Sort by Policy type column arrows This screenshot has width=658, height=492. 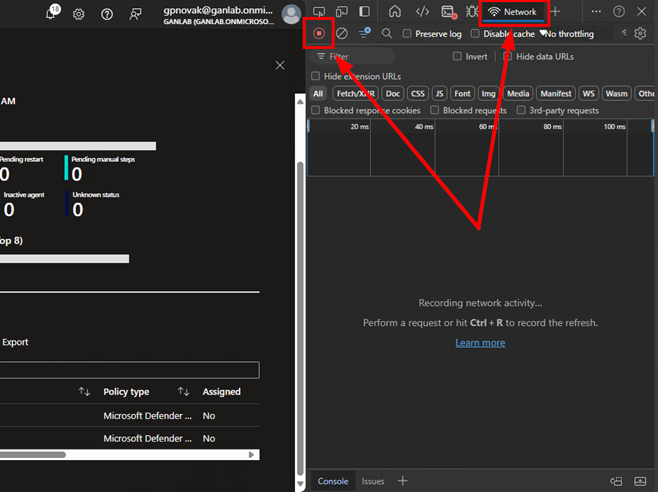183,392
